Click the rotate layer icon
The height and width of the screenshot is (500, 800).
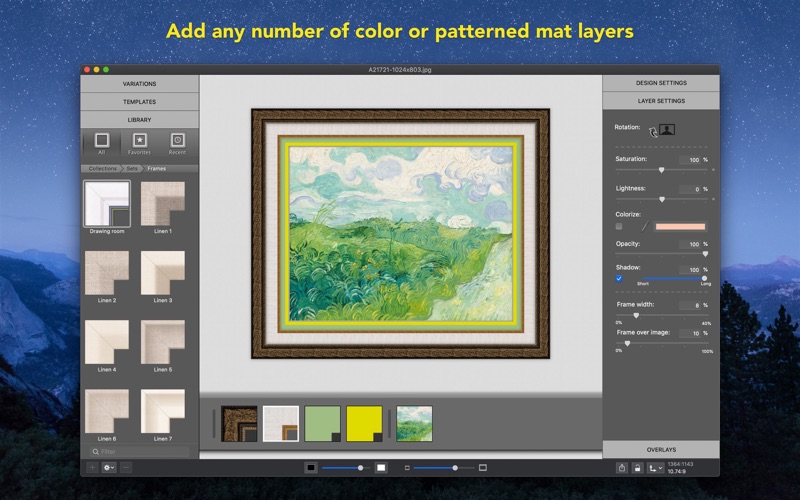(x=653, y=132)
